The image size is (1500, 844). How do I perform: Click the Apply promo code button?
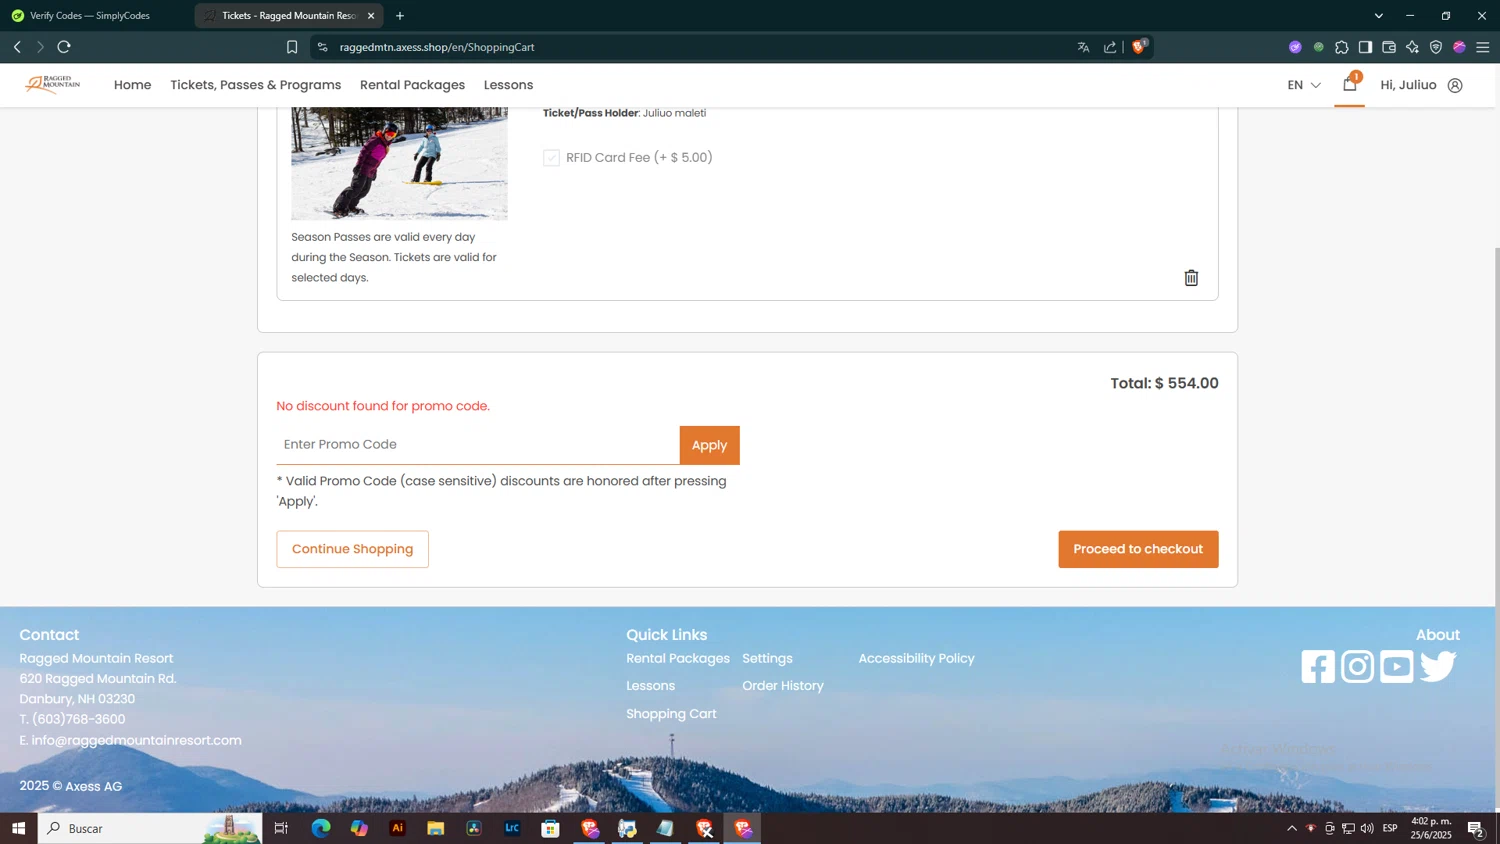point(709,445)
